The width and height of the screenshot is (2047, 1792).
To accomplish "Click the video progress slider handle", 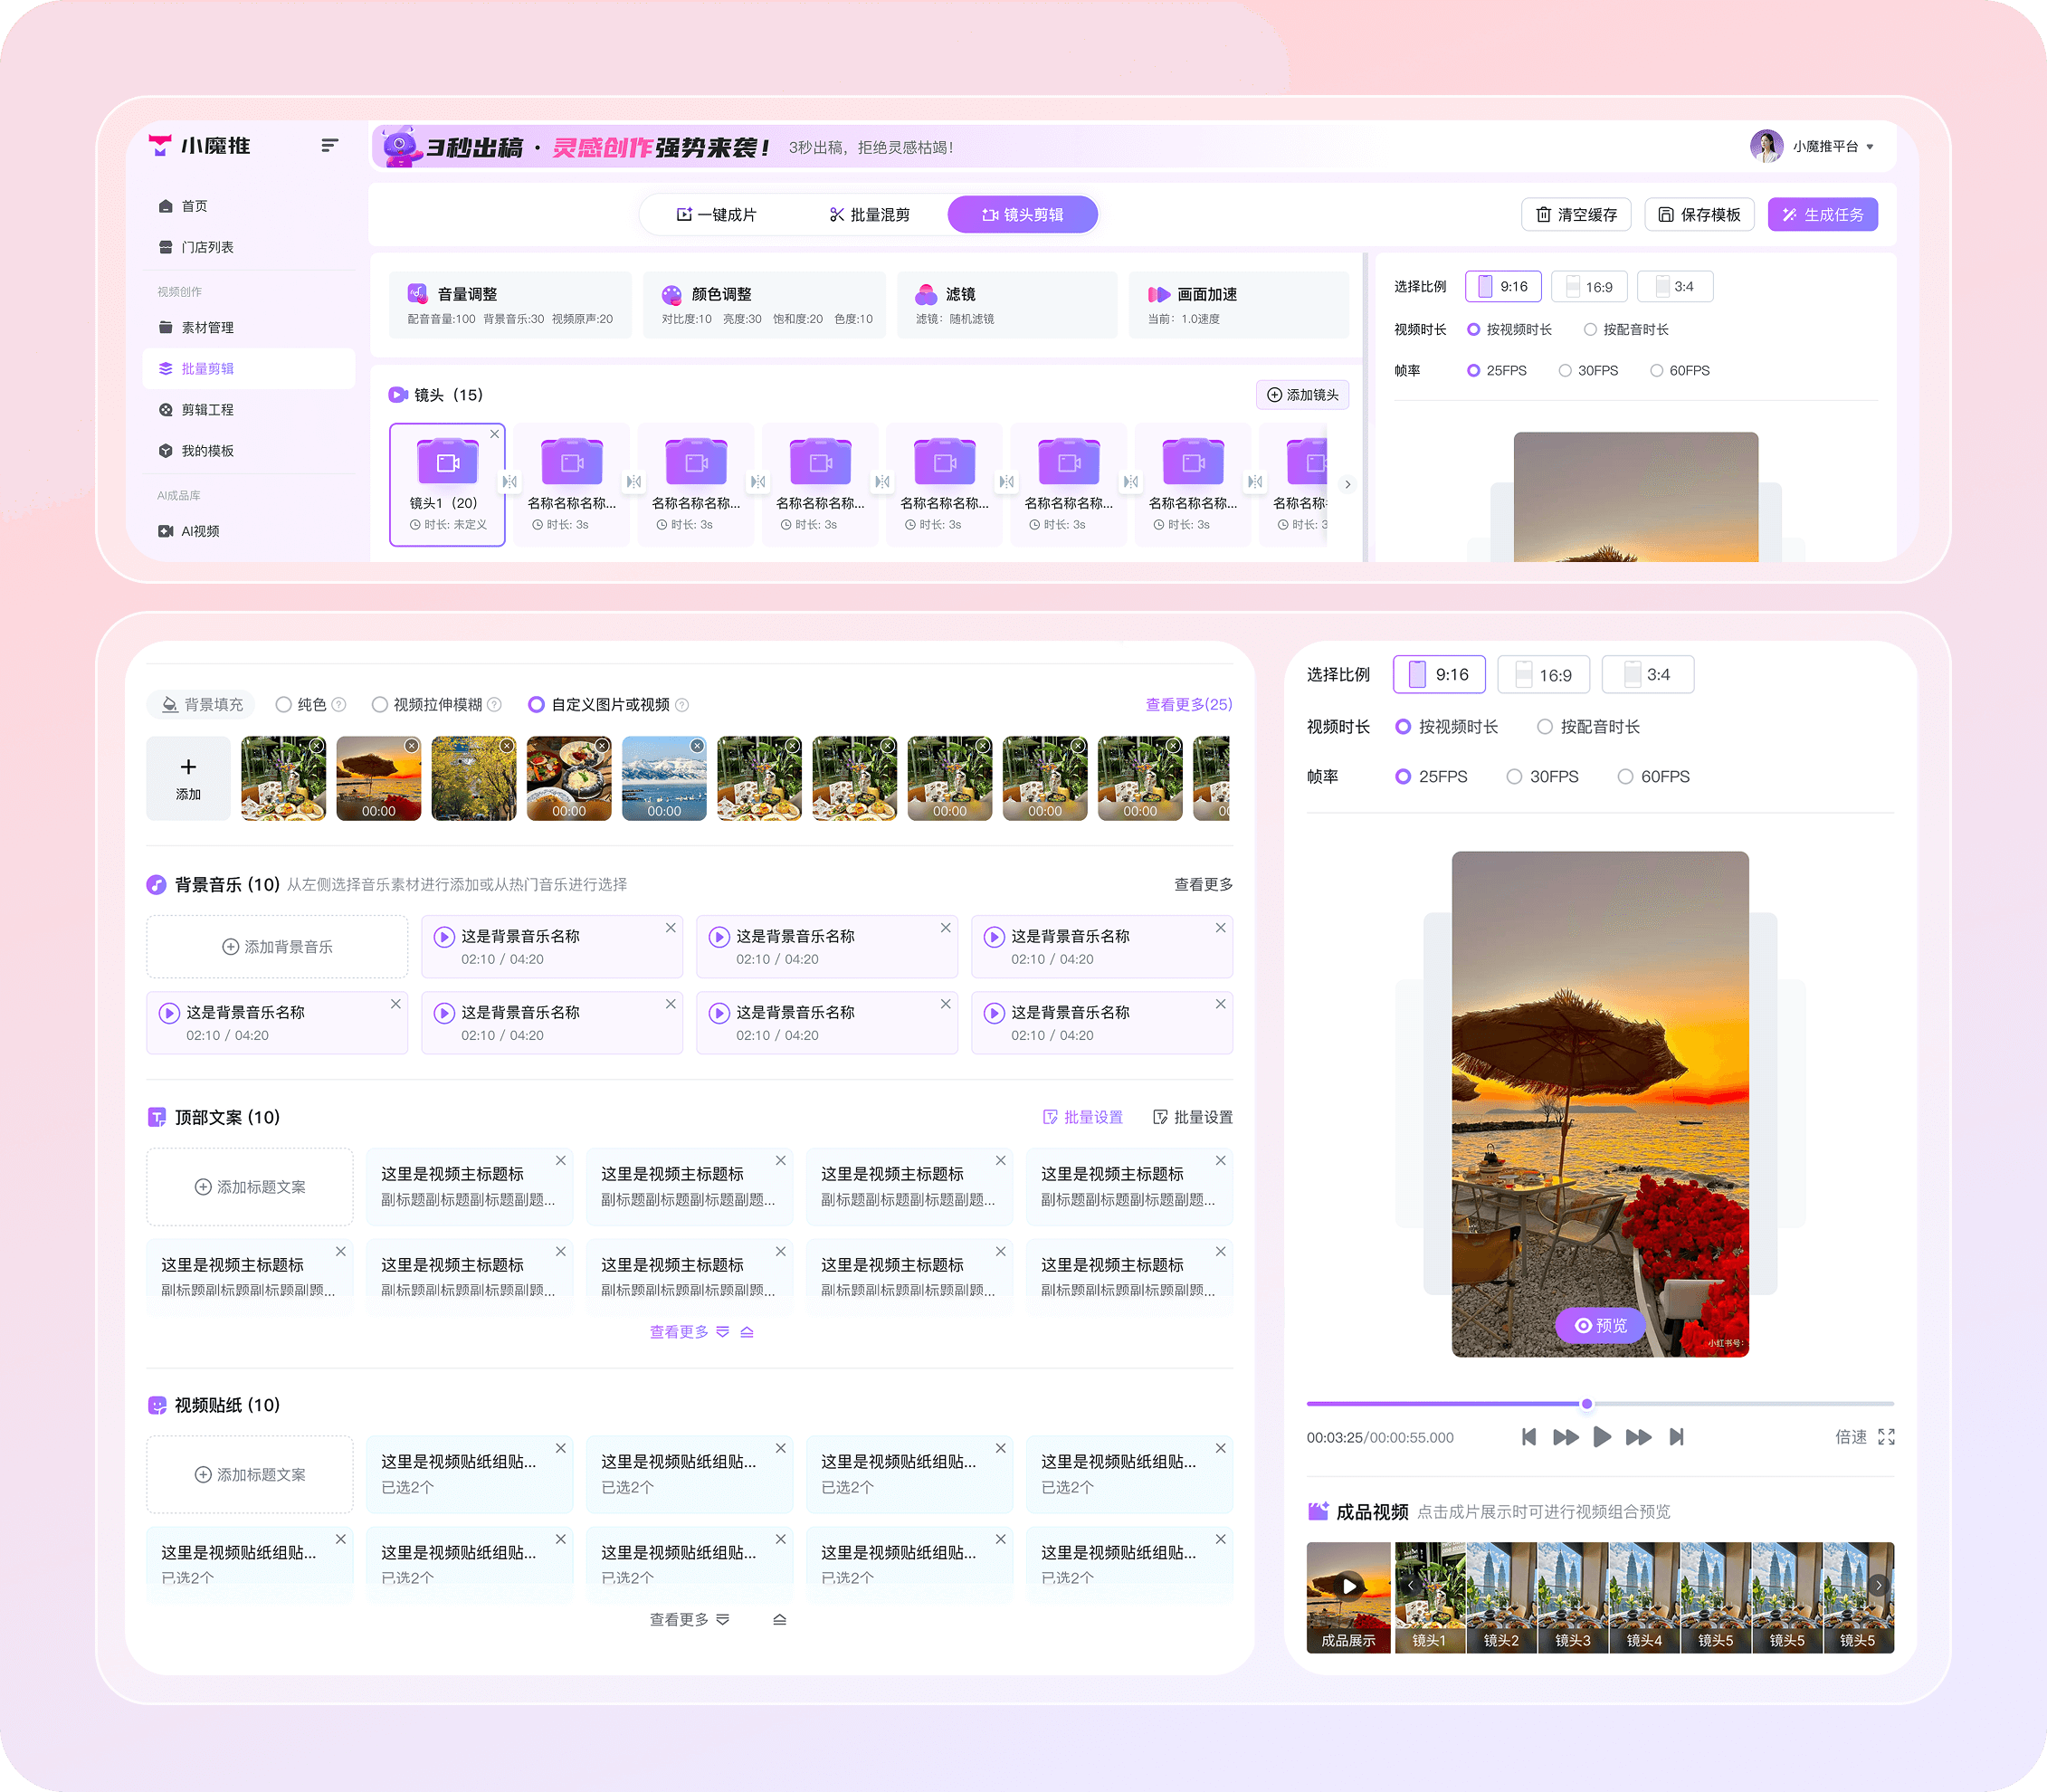I will tap(1586, 1404).
